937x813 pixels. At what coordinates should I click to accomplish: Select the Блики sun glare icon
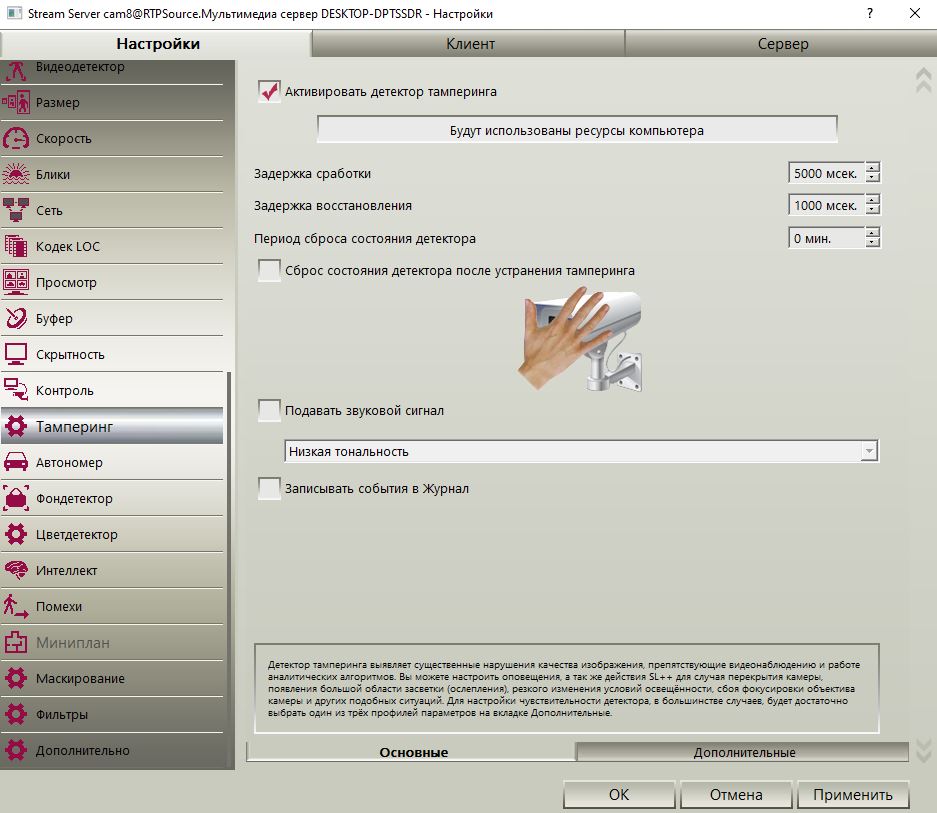click(x=16, y=175)
